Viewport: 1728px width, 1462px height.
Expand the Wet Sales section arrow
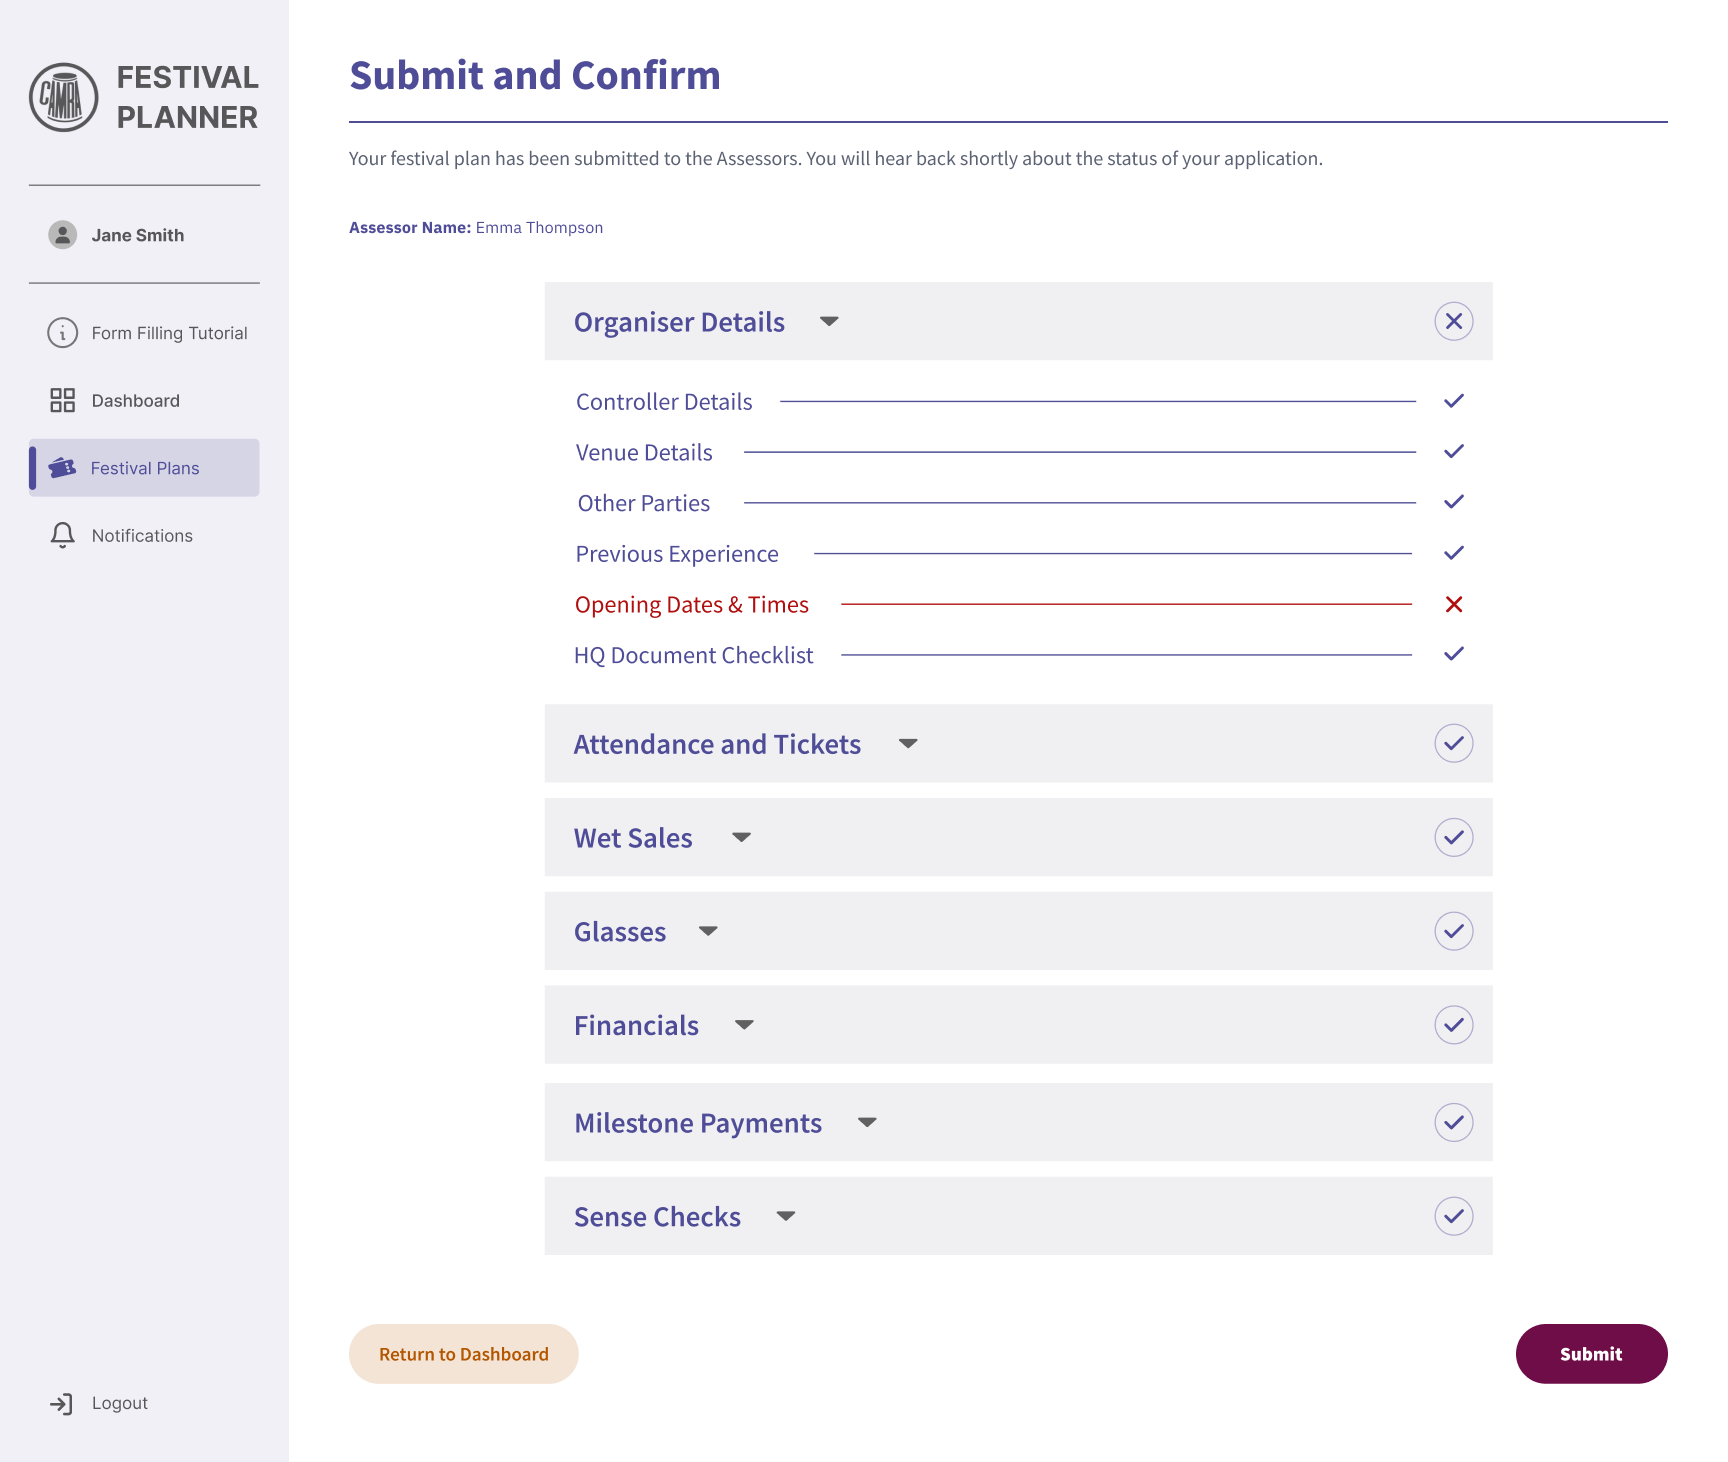click(x=741, y=838)
